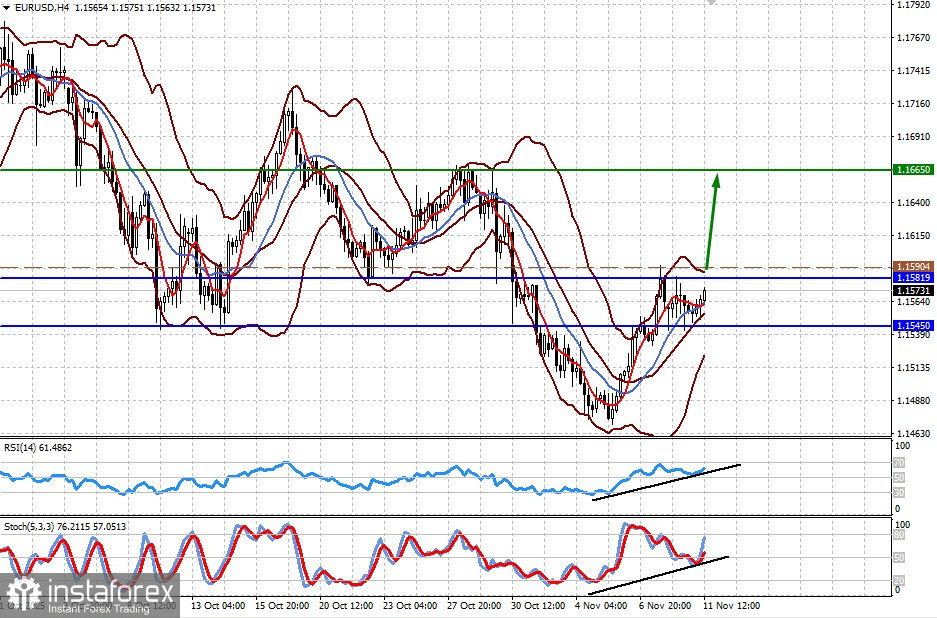Click the green upward arrow on chart
The height and width of the screenshot is (618, 937).
click(x=712, y=221)
